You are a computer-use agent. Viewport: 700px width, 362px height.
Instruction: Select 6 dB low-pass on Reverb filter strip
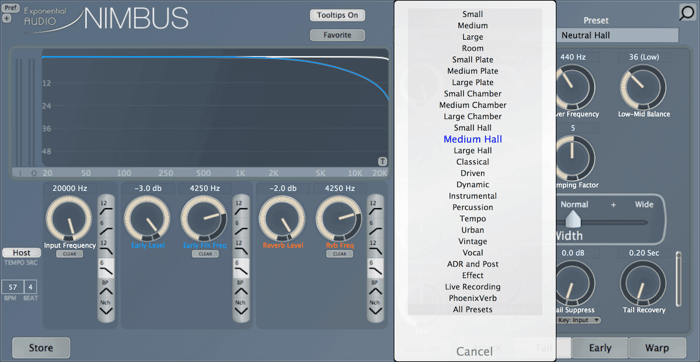click(375, 268)
